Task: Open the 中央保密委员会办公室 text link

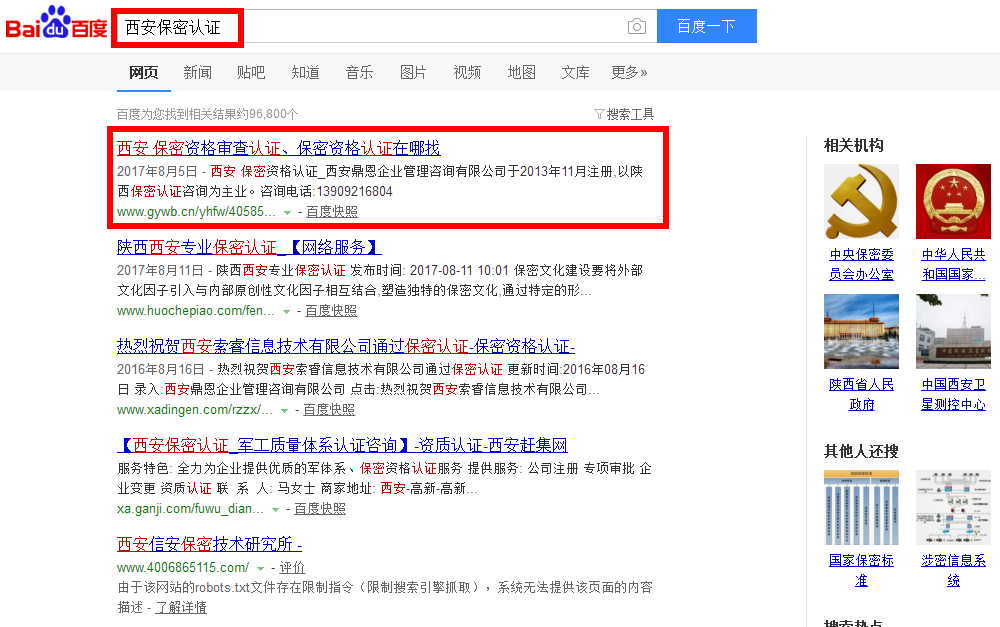Action: (861, 264)
